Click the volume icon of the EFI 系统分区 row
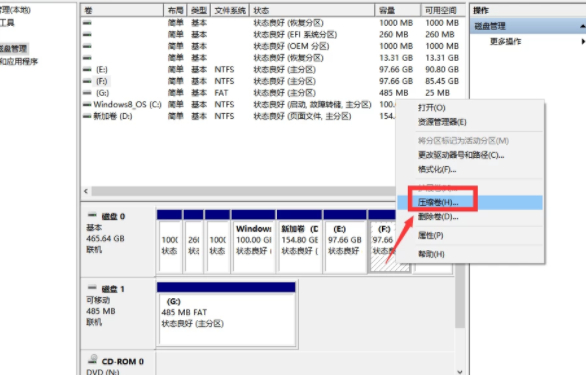The height and width of the screenshot is (375, 586). coord(87,34)
